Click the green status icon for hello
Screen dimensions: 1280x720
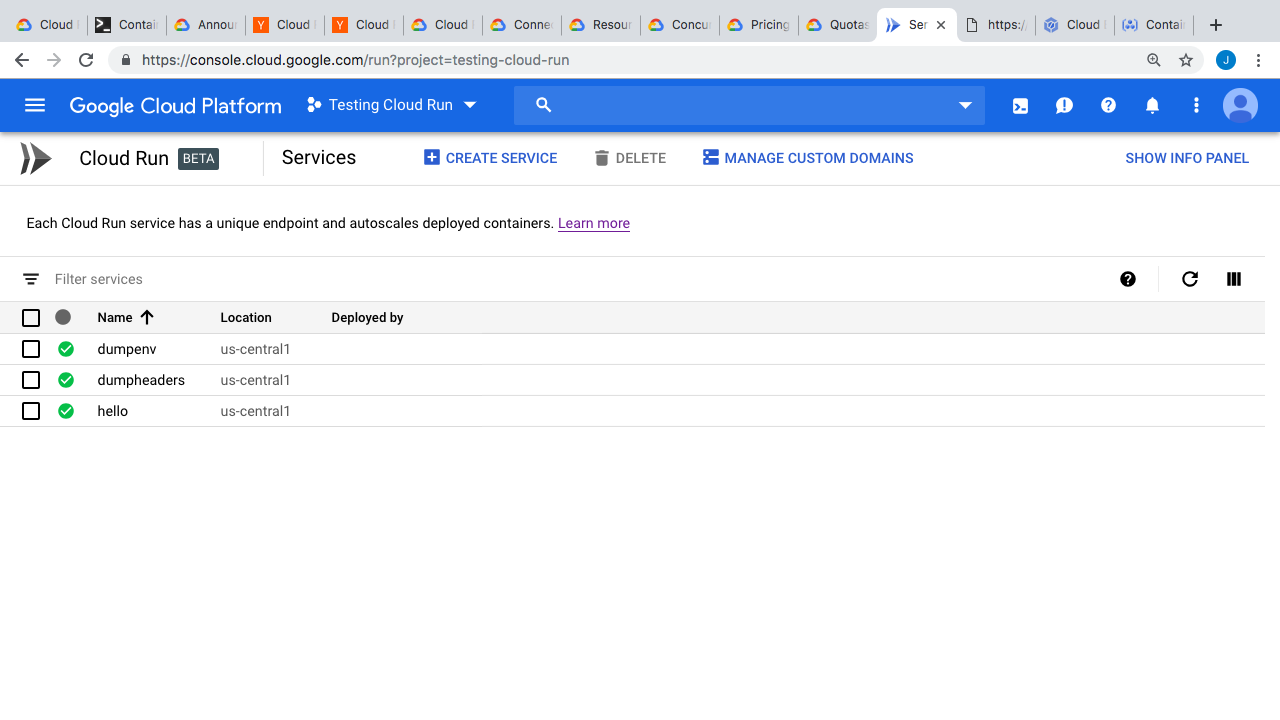(x=66, y=411)
